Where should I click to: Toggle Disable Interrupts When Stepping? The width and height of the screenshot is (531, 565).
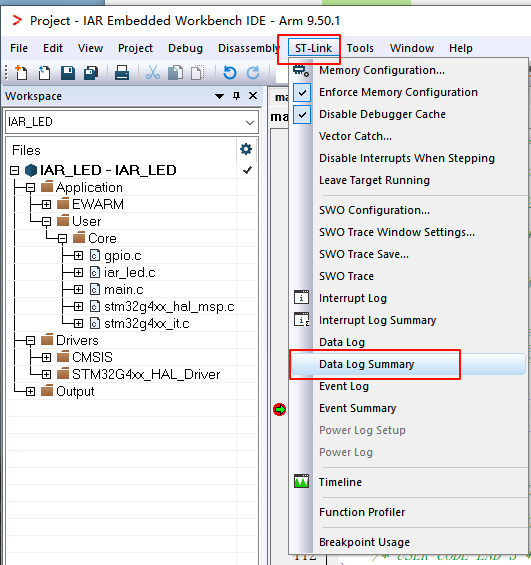(407, 158)
